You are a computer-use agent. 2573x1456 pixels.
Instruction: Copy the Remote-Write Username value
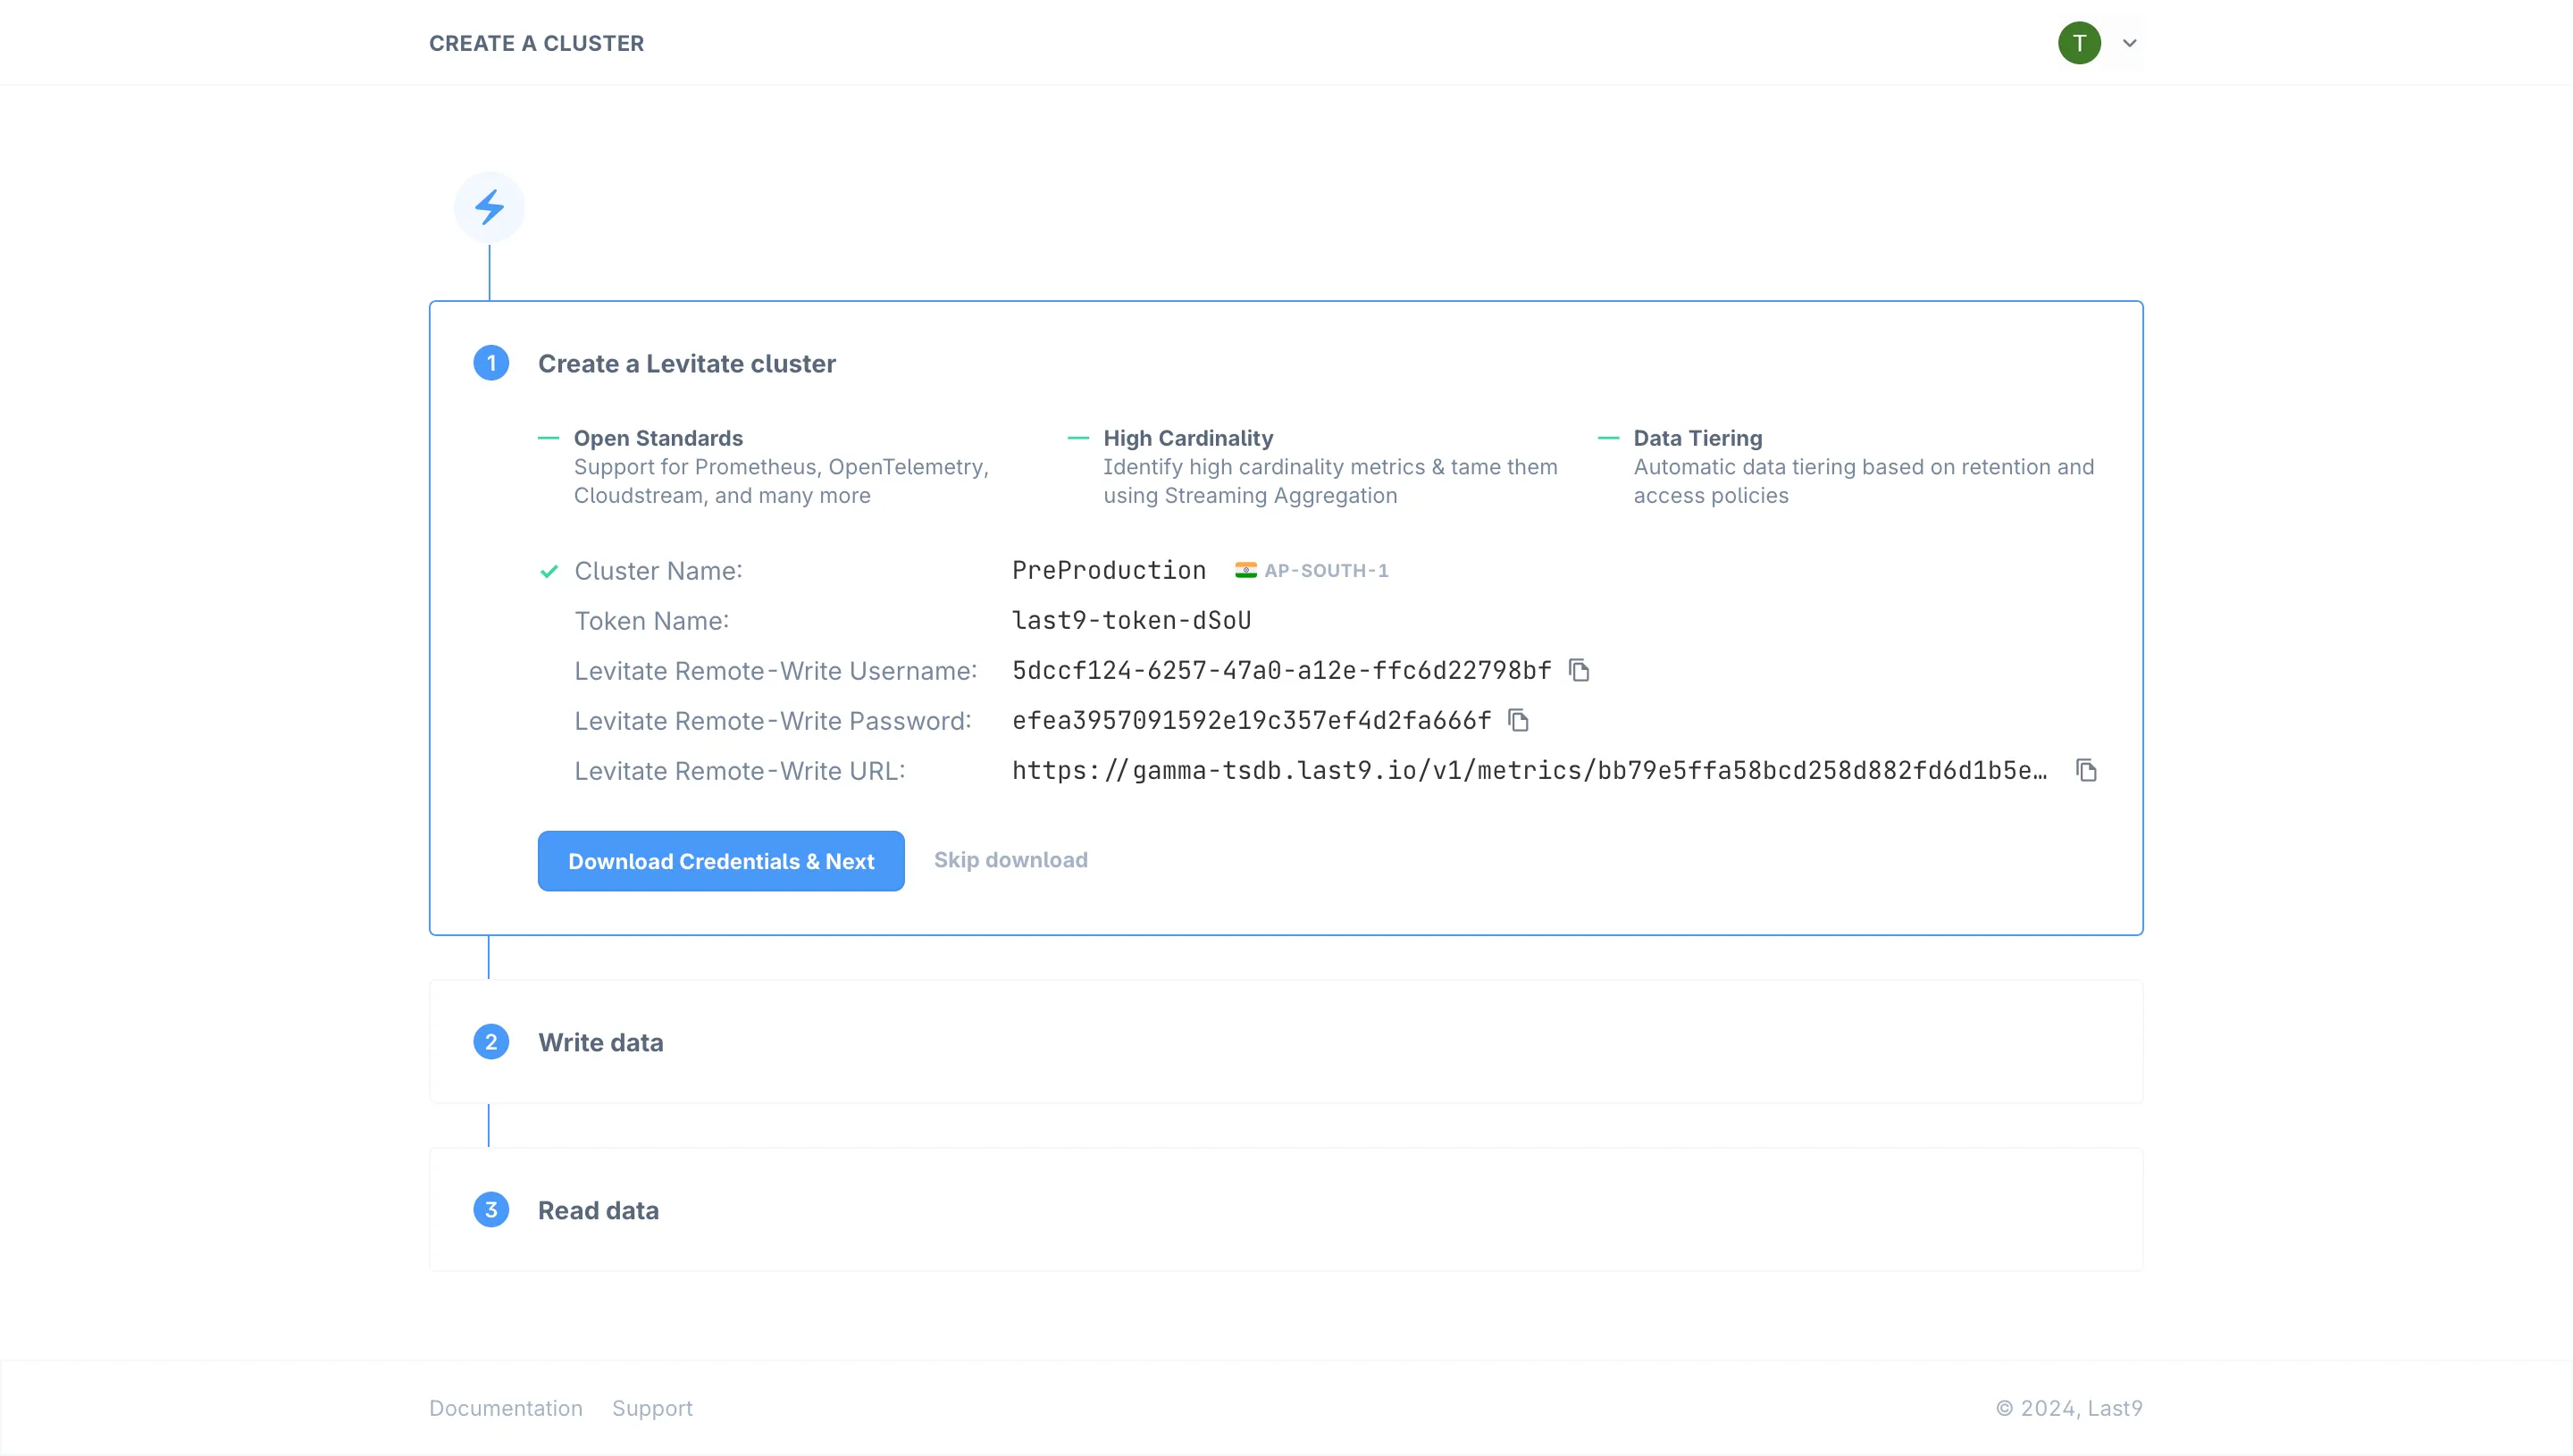1579,670
